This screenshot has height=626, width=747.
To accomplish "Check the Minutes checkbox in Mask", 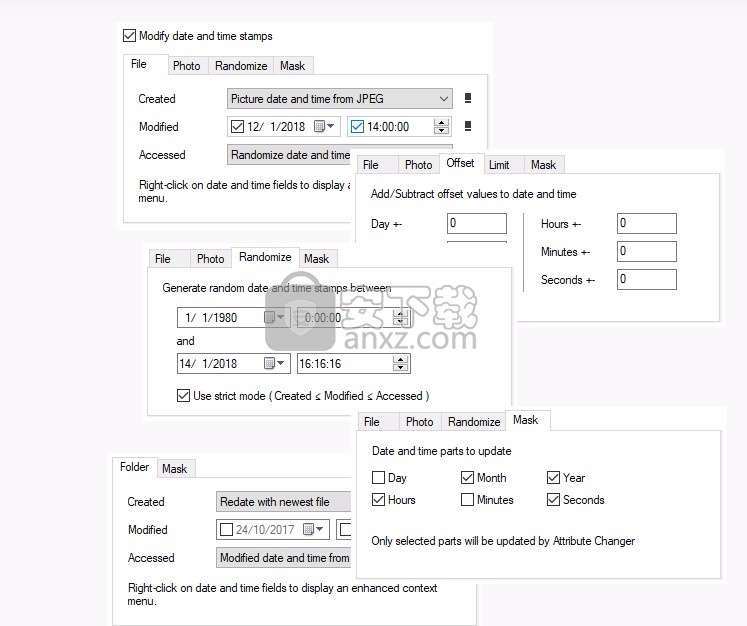I will (x=468, y=500).
